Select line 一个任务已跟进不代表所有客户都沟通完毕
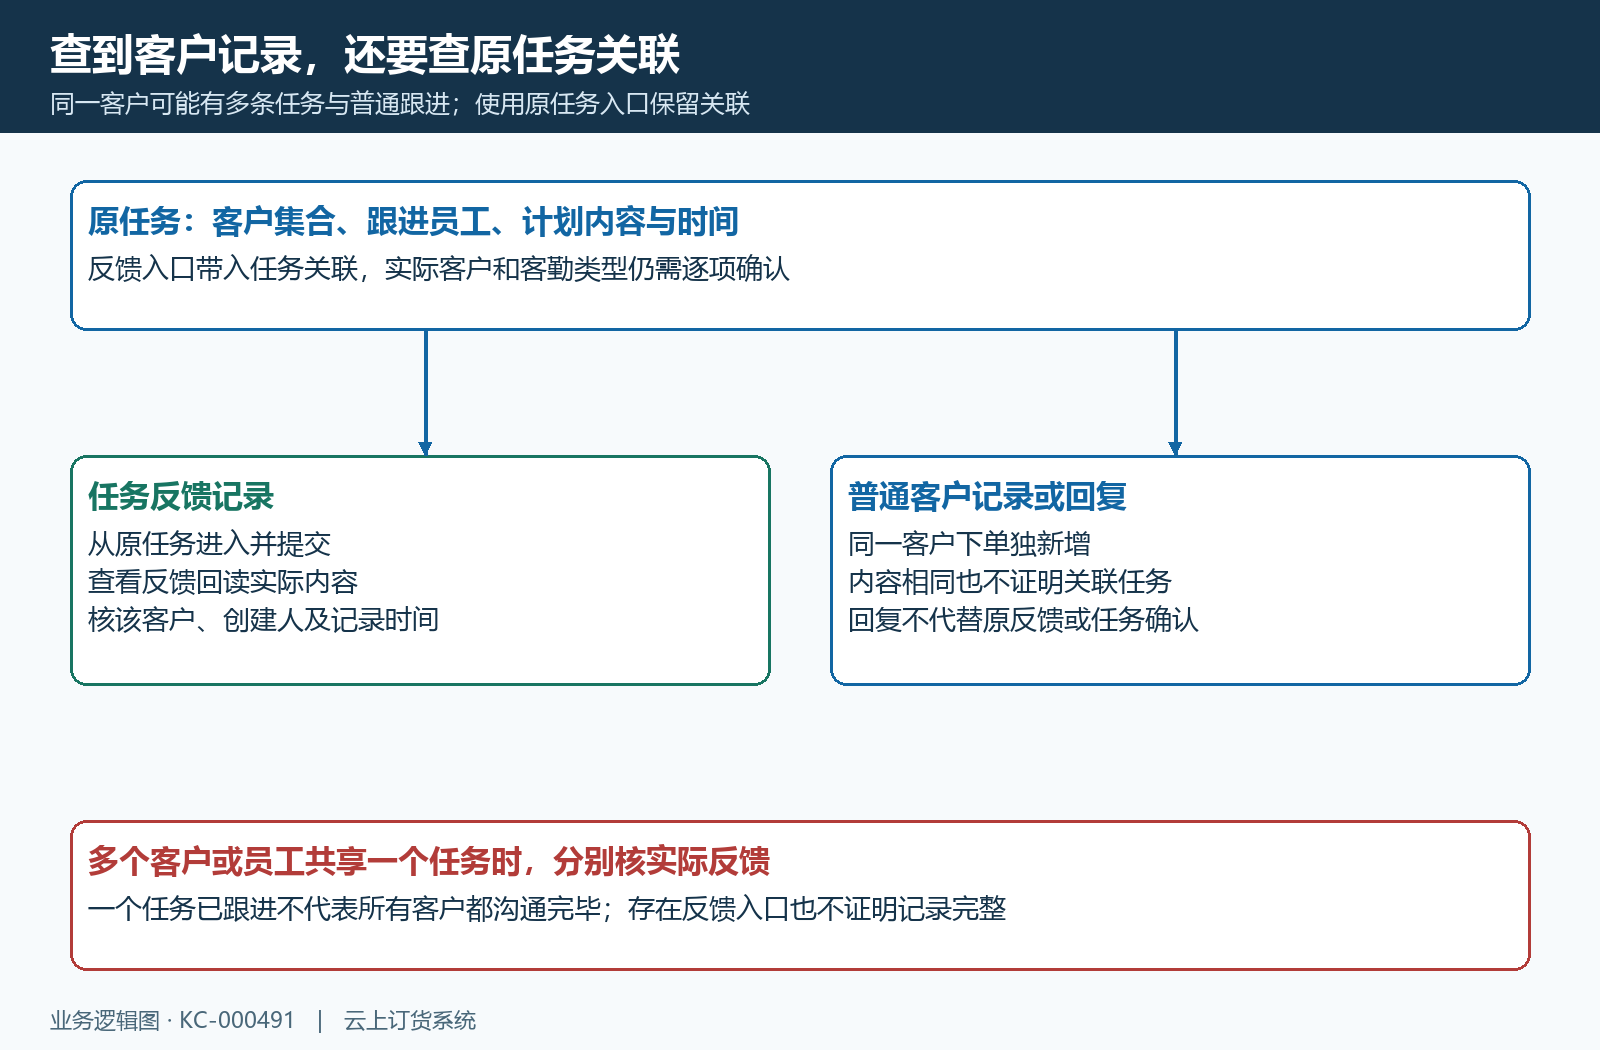This screenshot has height=1050, width=1600. click(345, 909)
